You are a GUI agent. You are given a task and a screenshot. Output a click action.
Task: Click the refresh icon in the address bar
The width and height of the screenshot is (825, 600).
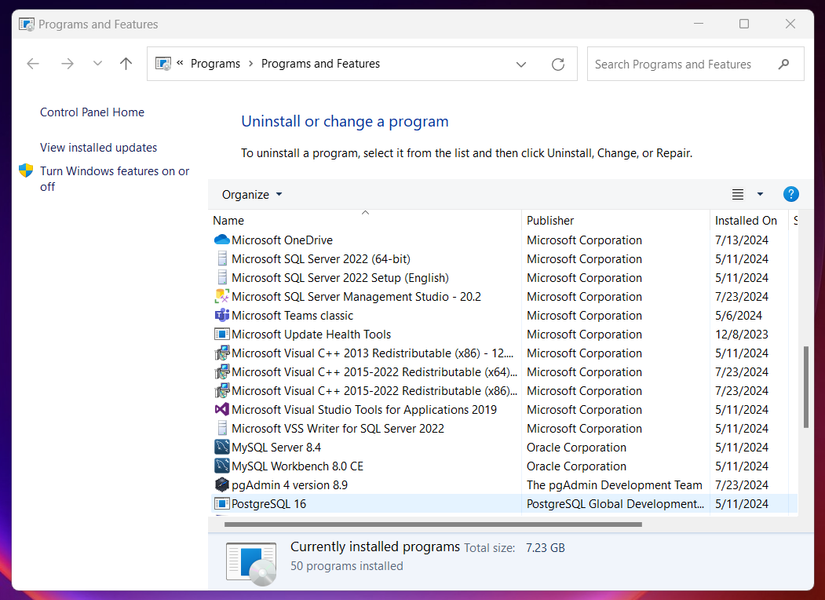tap(558, 63)
